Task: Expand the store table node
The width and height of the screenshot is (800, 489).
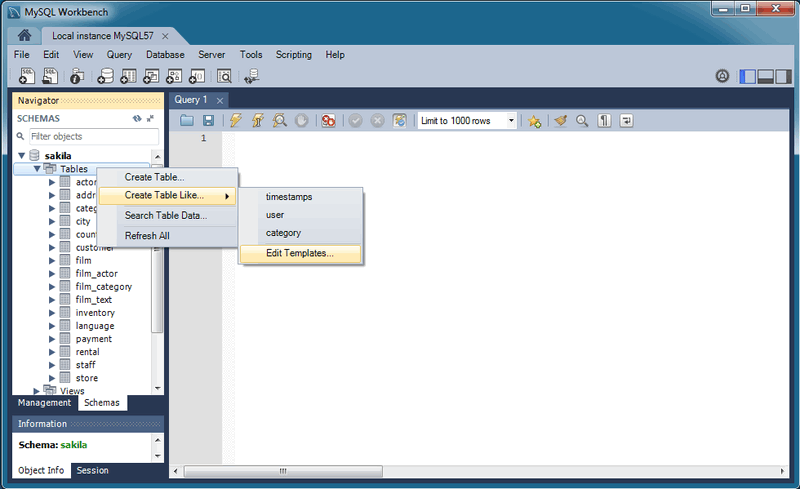Action: click(52, 378)
